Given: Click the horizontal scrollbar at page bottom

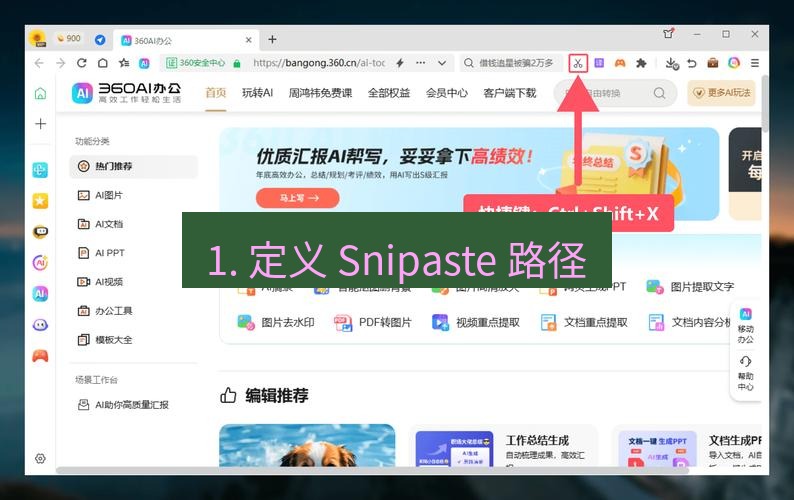Looking at the screenshot, I should click(x=372, y=471).
